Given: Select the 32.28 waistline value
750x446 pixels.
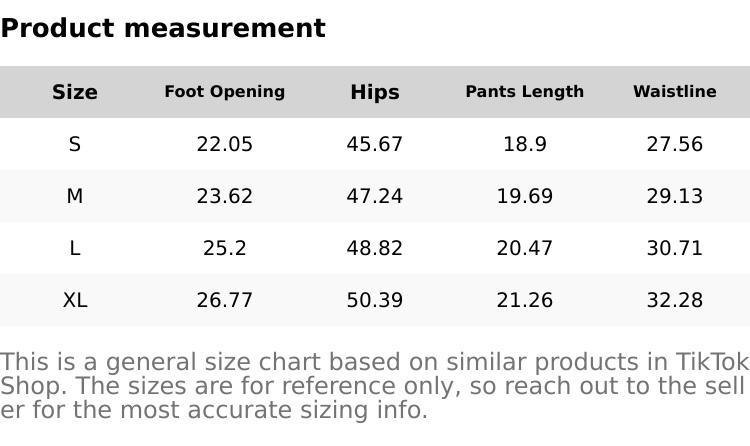Looking at the screenshot, I should [675, 300].
